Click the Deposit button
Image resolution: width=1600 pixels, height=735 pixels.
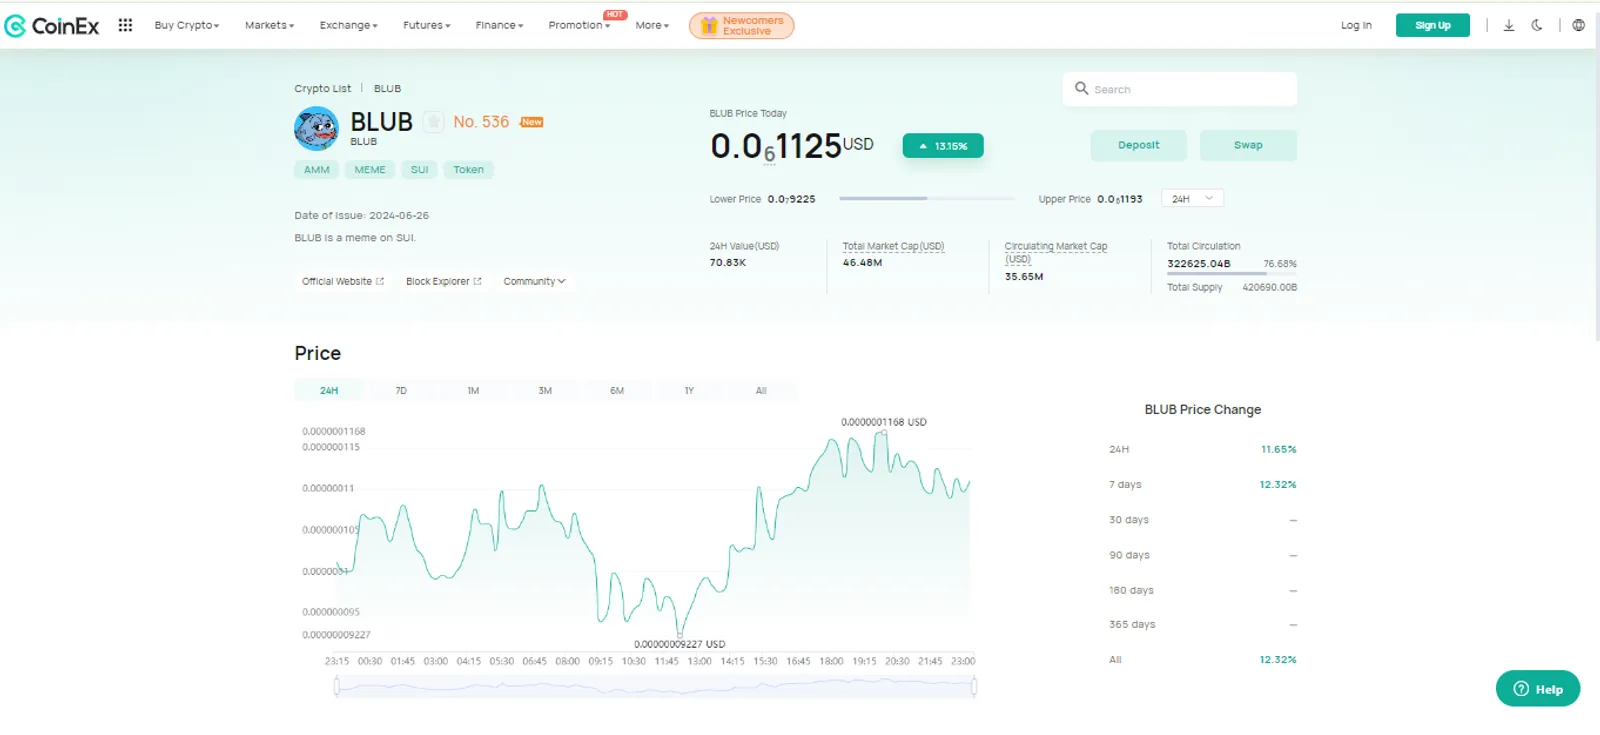(1138, 145)
